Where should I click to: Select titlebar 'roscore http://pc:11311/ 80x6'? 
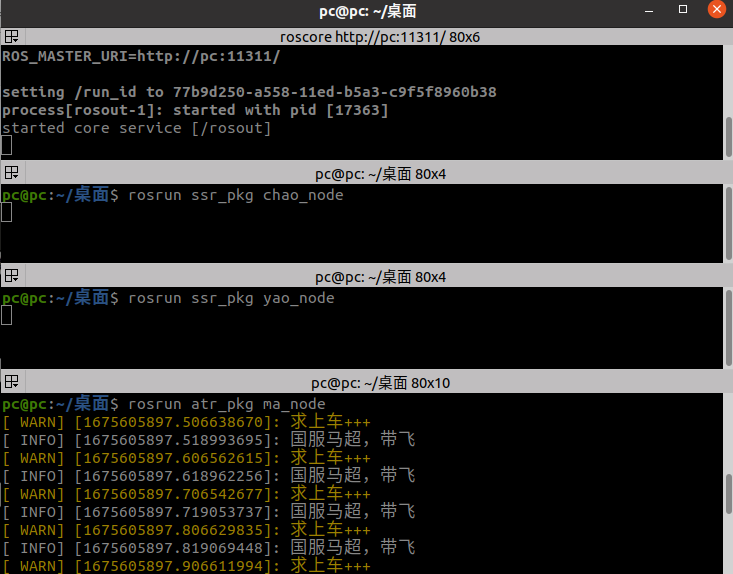click(x=380, y=37)
